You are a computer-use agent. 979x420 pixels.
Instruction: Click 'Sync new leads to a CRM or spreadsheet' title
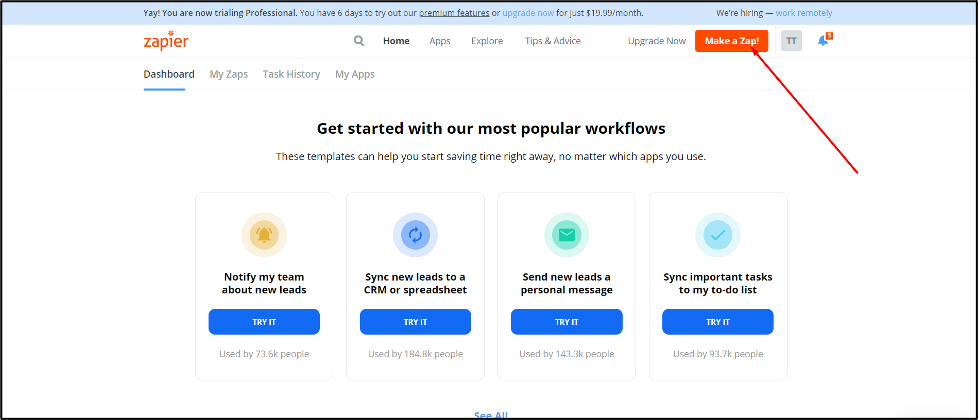[415, 283]
